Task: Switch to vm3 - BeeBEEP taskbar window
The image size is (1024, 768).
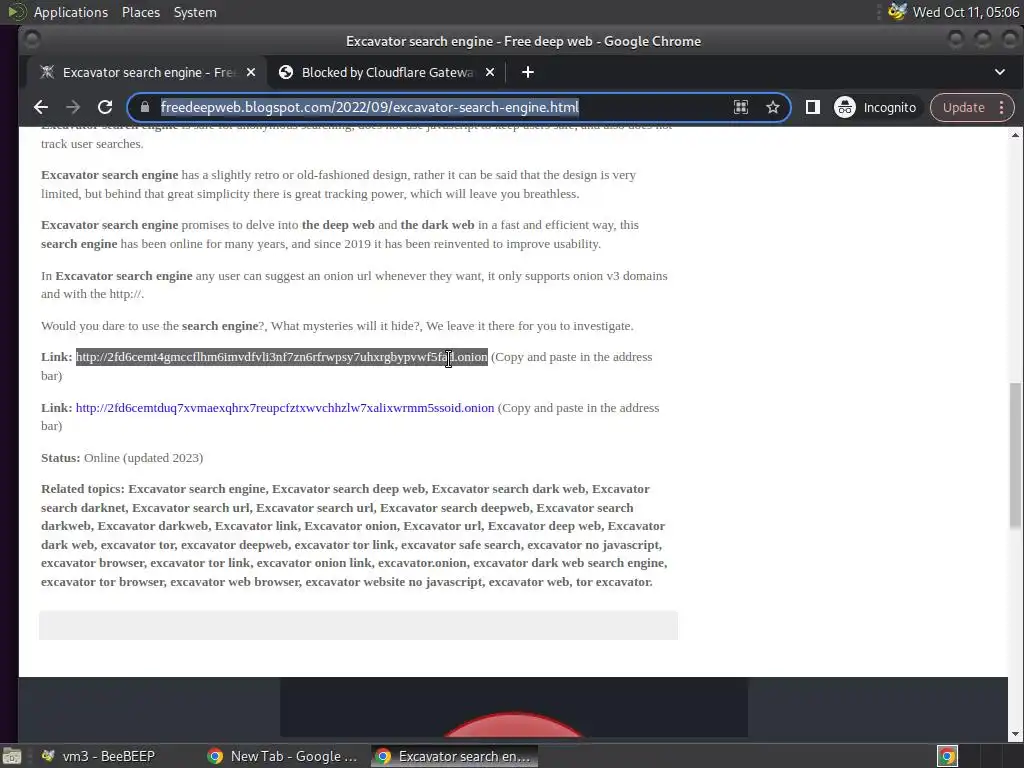Action: (98, 756)
